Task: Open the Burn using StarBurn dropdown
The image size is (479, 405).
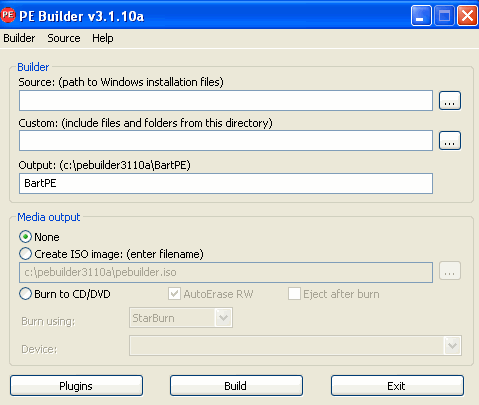Action: coord(181,318)
